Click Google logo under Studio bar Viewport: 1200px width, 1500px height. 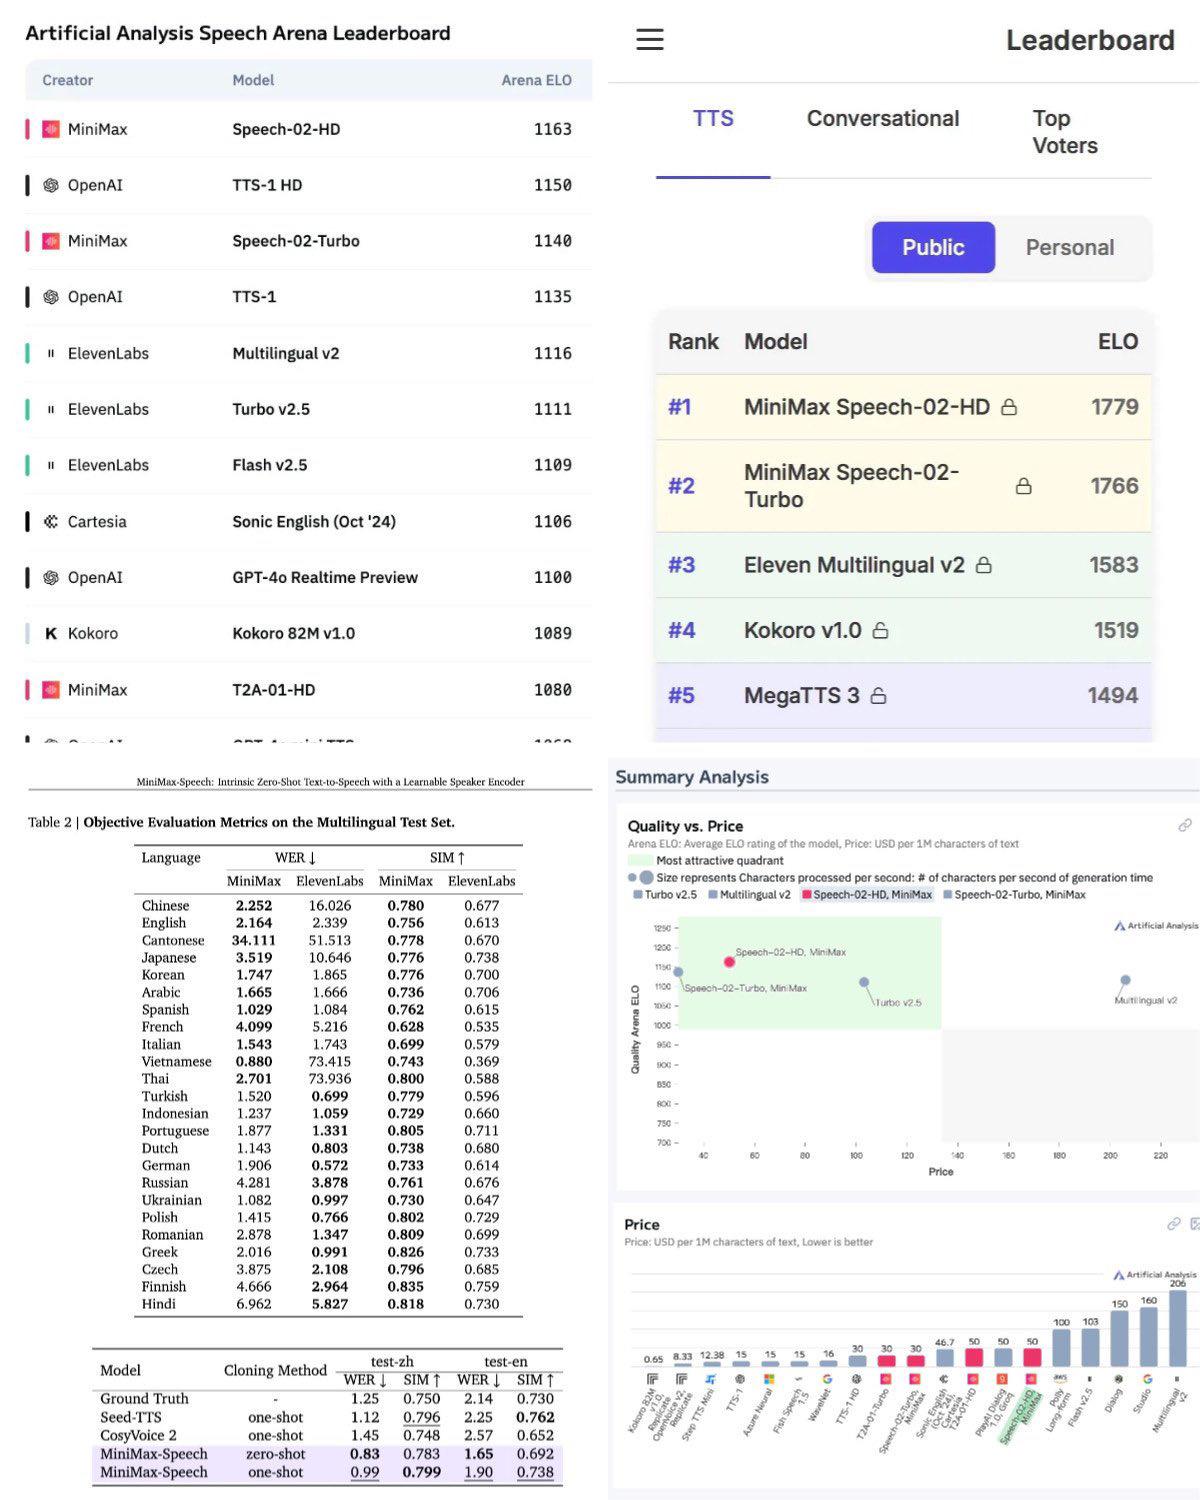tap(1147, 1379)
